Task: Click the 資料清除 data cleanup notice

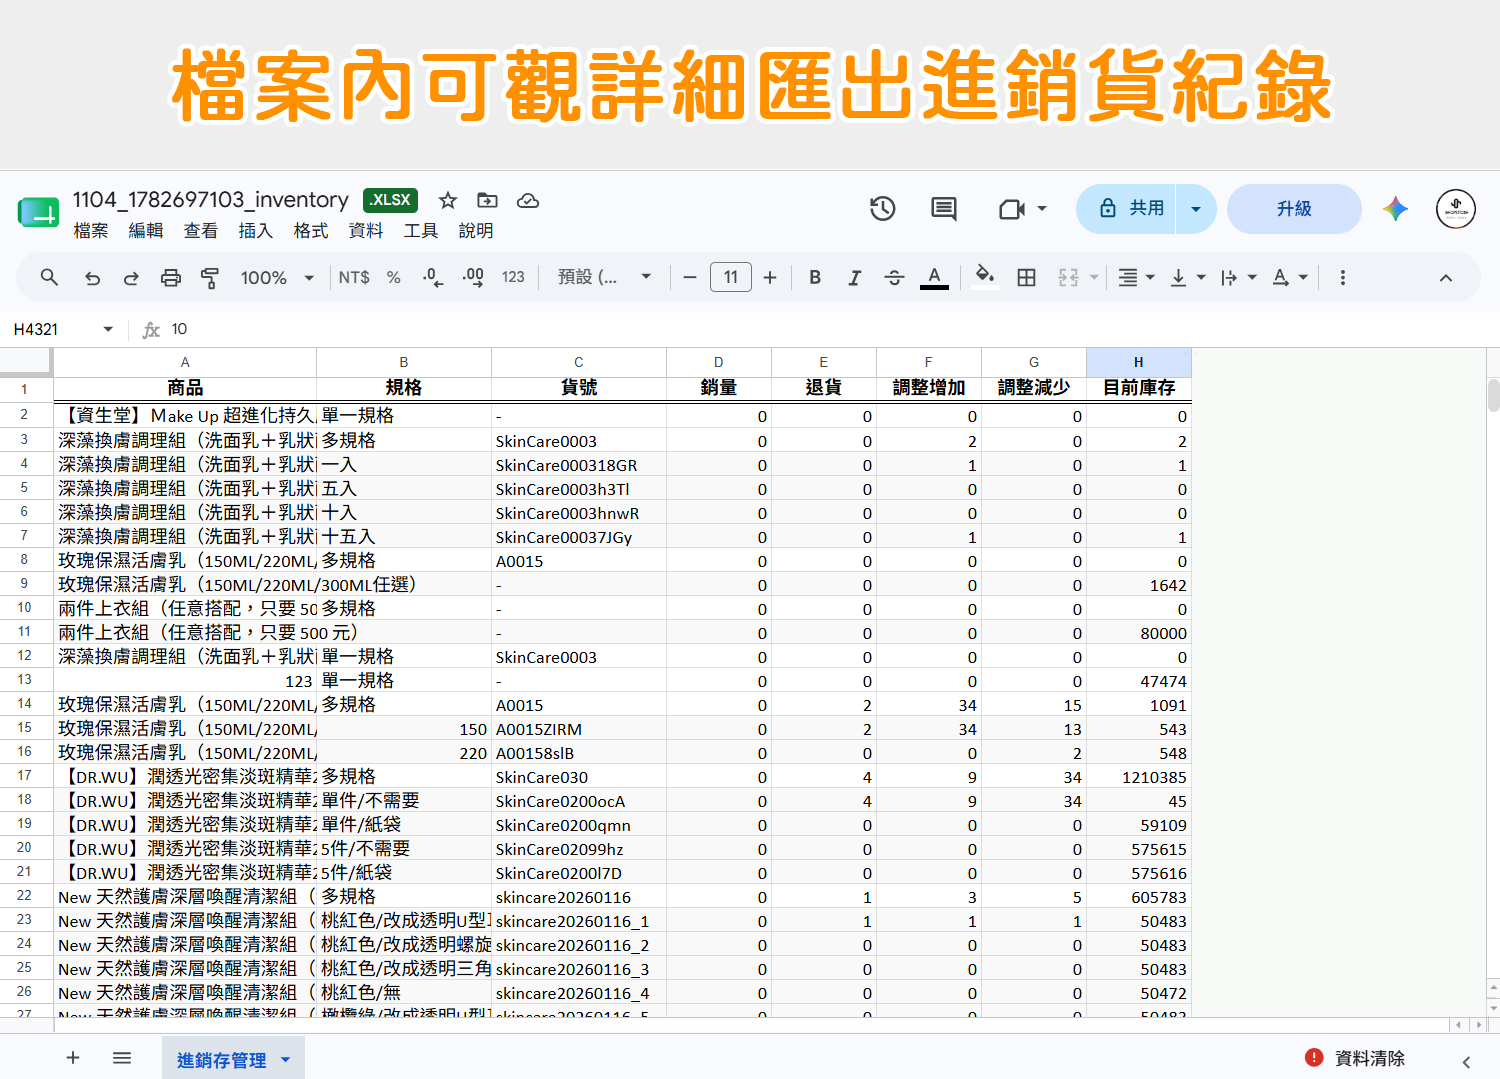Action: pos(1356,1058)
